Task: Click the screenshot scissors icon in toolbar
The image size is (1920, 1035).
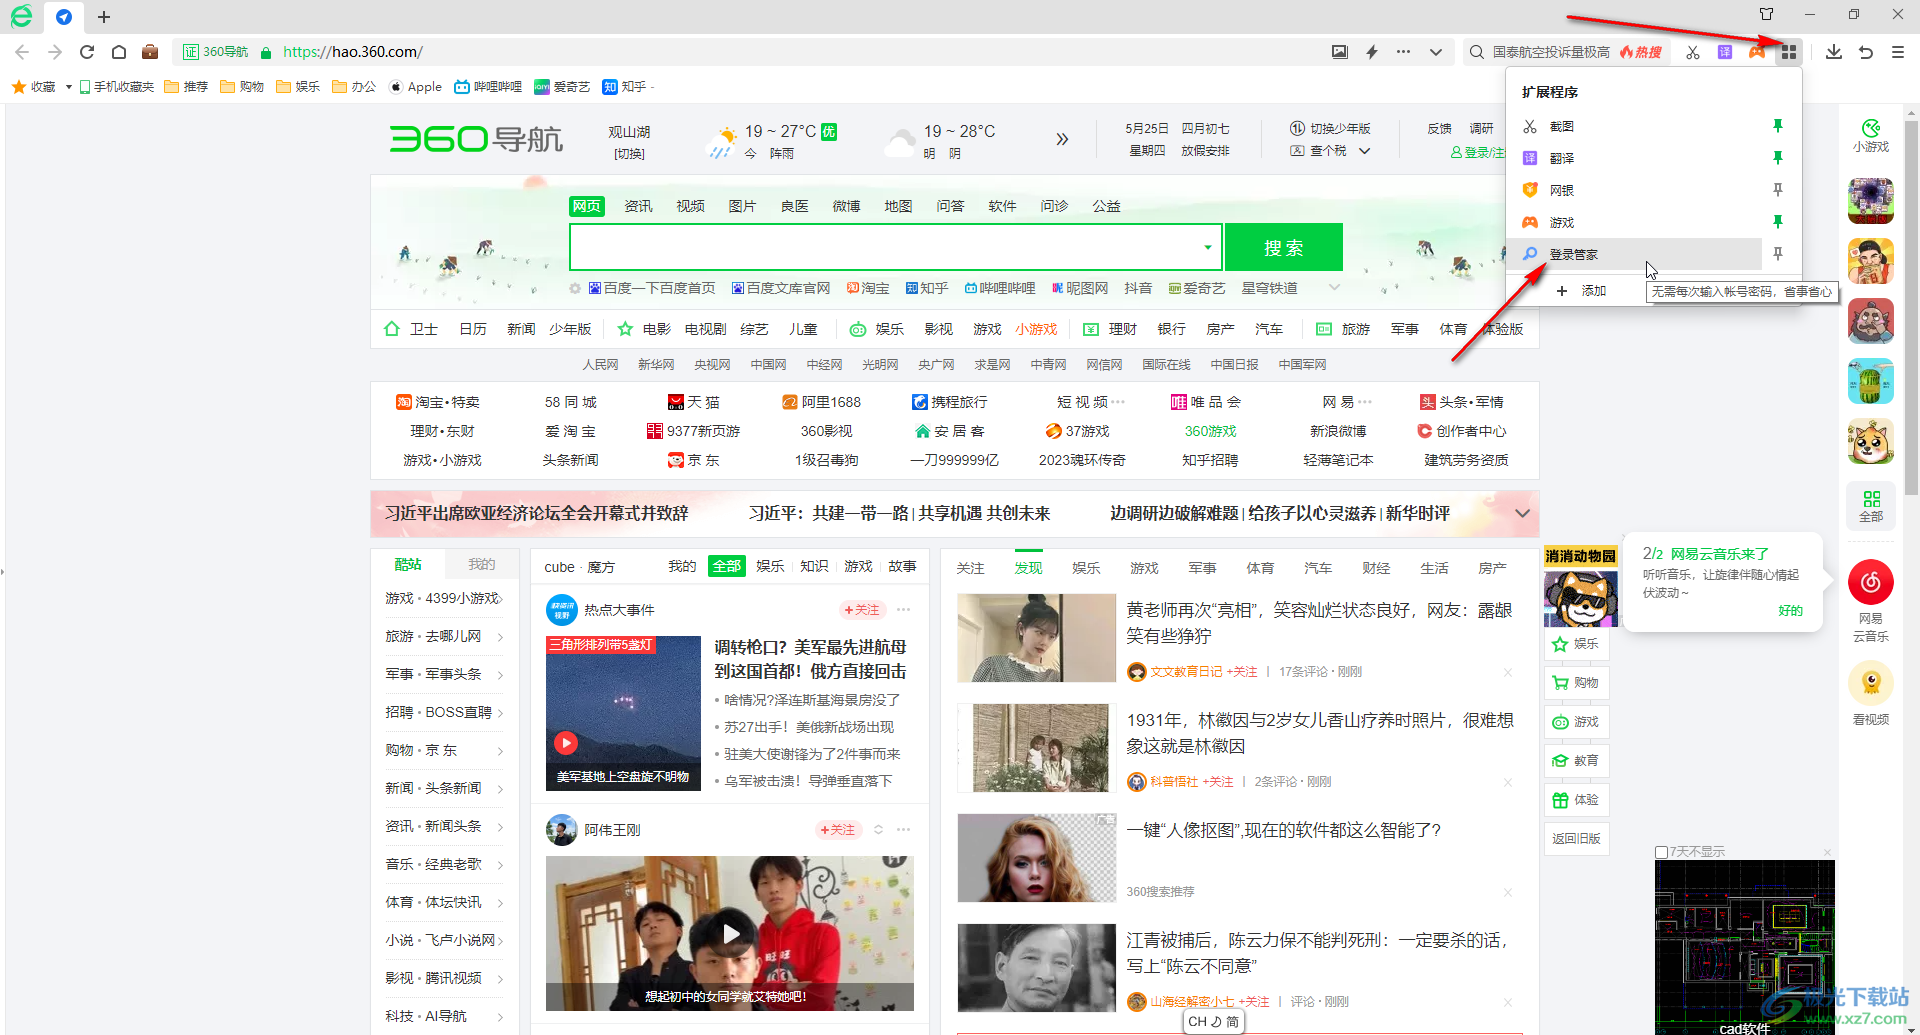Action: [x=1693, y=52]
